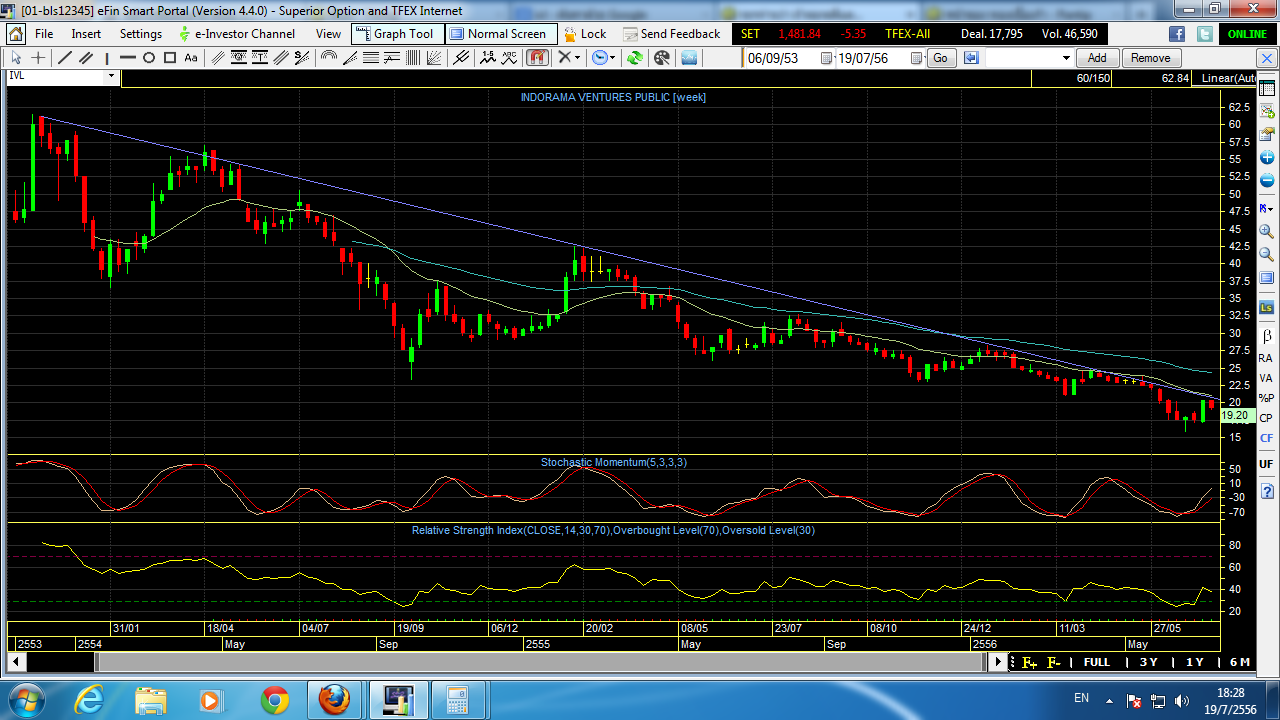
Task: Select the arrow pointer tool
Action: (x=16, y=58)
